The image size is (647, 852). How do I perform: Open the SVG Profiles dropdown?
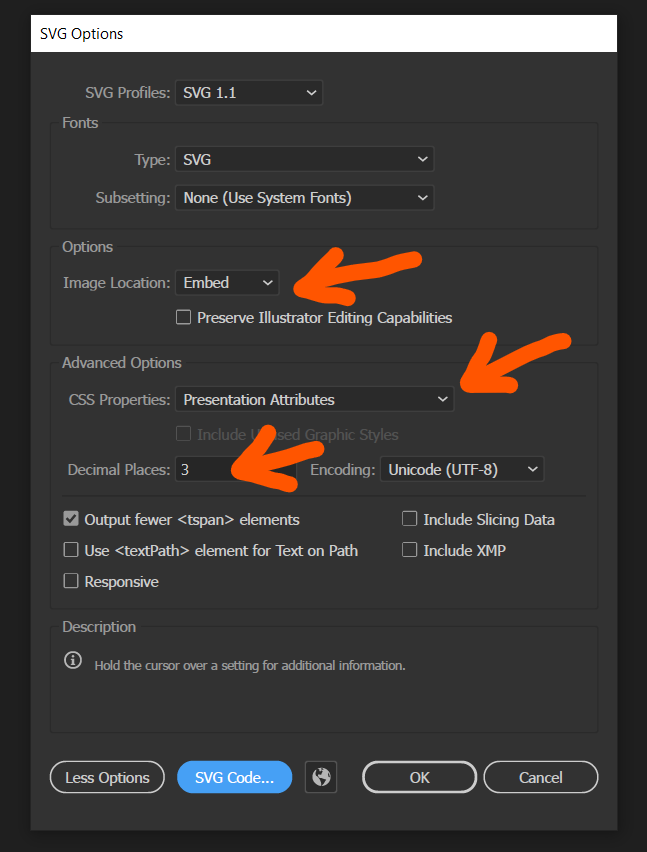[x=249, y=93]
